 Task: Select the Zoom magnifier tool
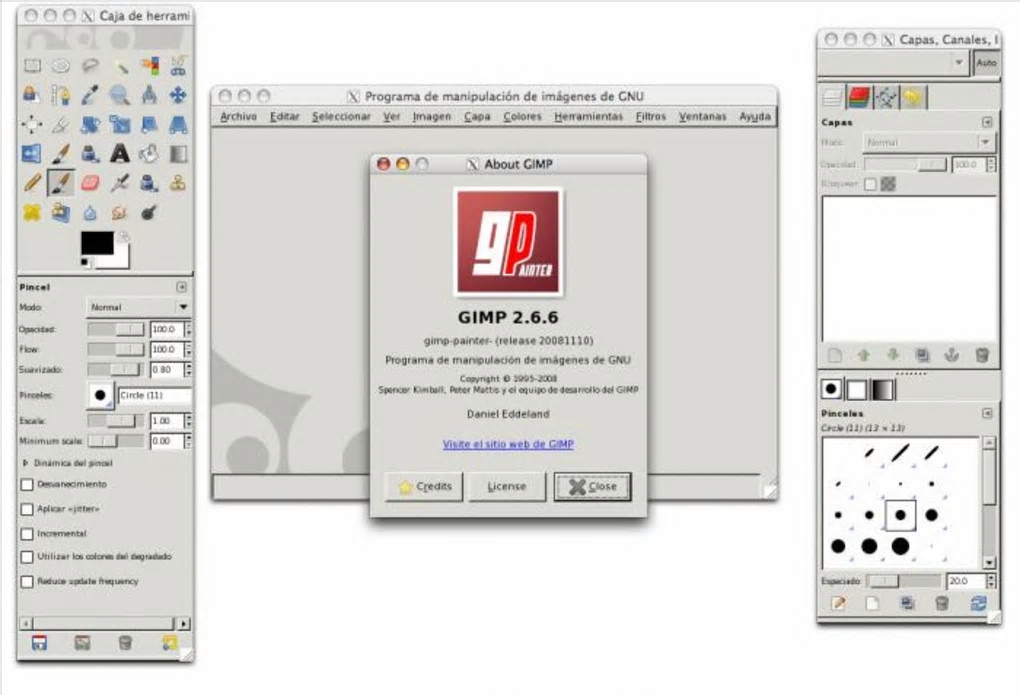coord(120,95)
